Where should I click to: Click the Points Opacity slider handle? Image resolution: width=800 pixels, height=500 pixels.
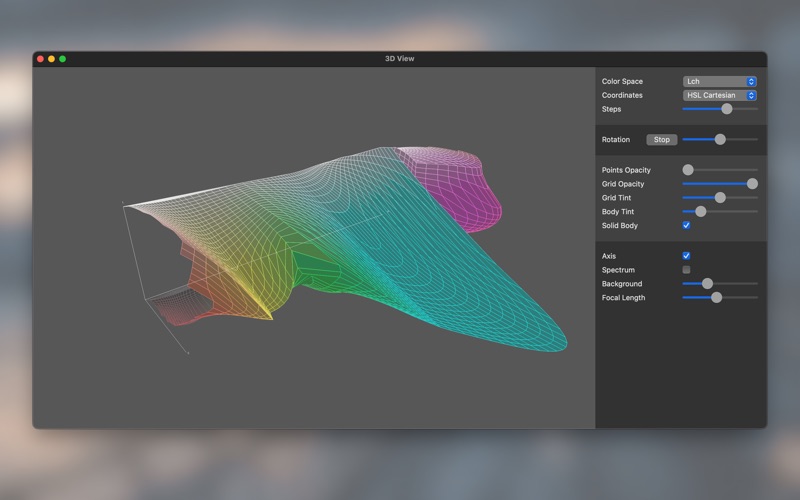(688, 170)
